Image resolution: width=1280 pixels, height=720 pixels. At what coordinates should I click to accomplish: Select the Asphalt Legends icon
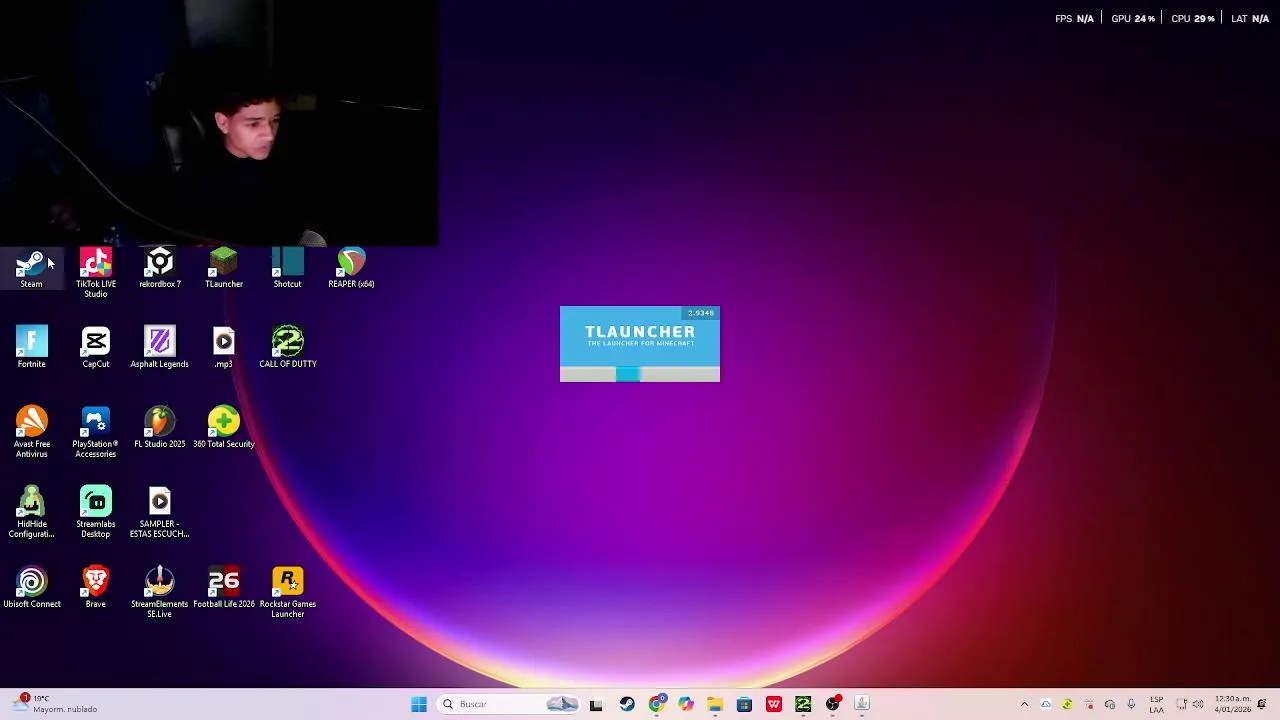click(x=160, y=347)
